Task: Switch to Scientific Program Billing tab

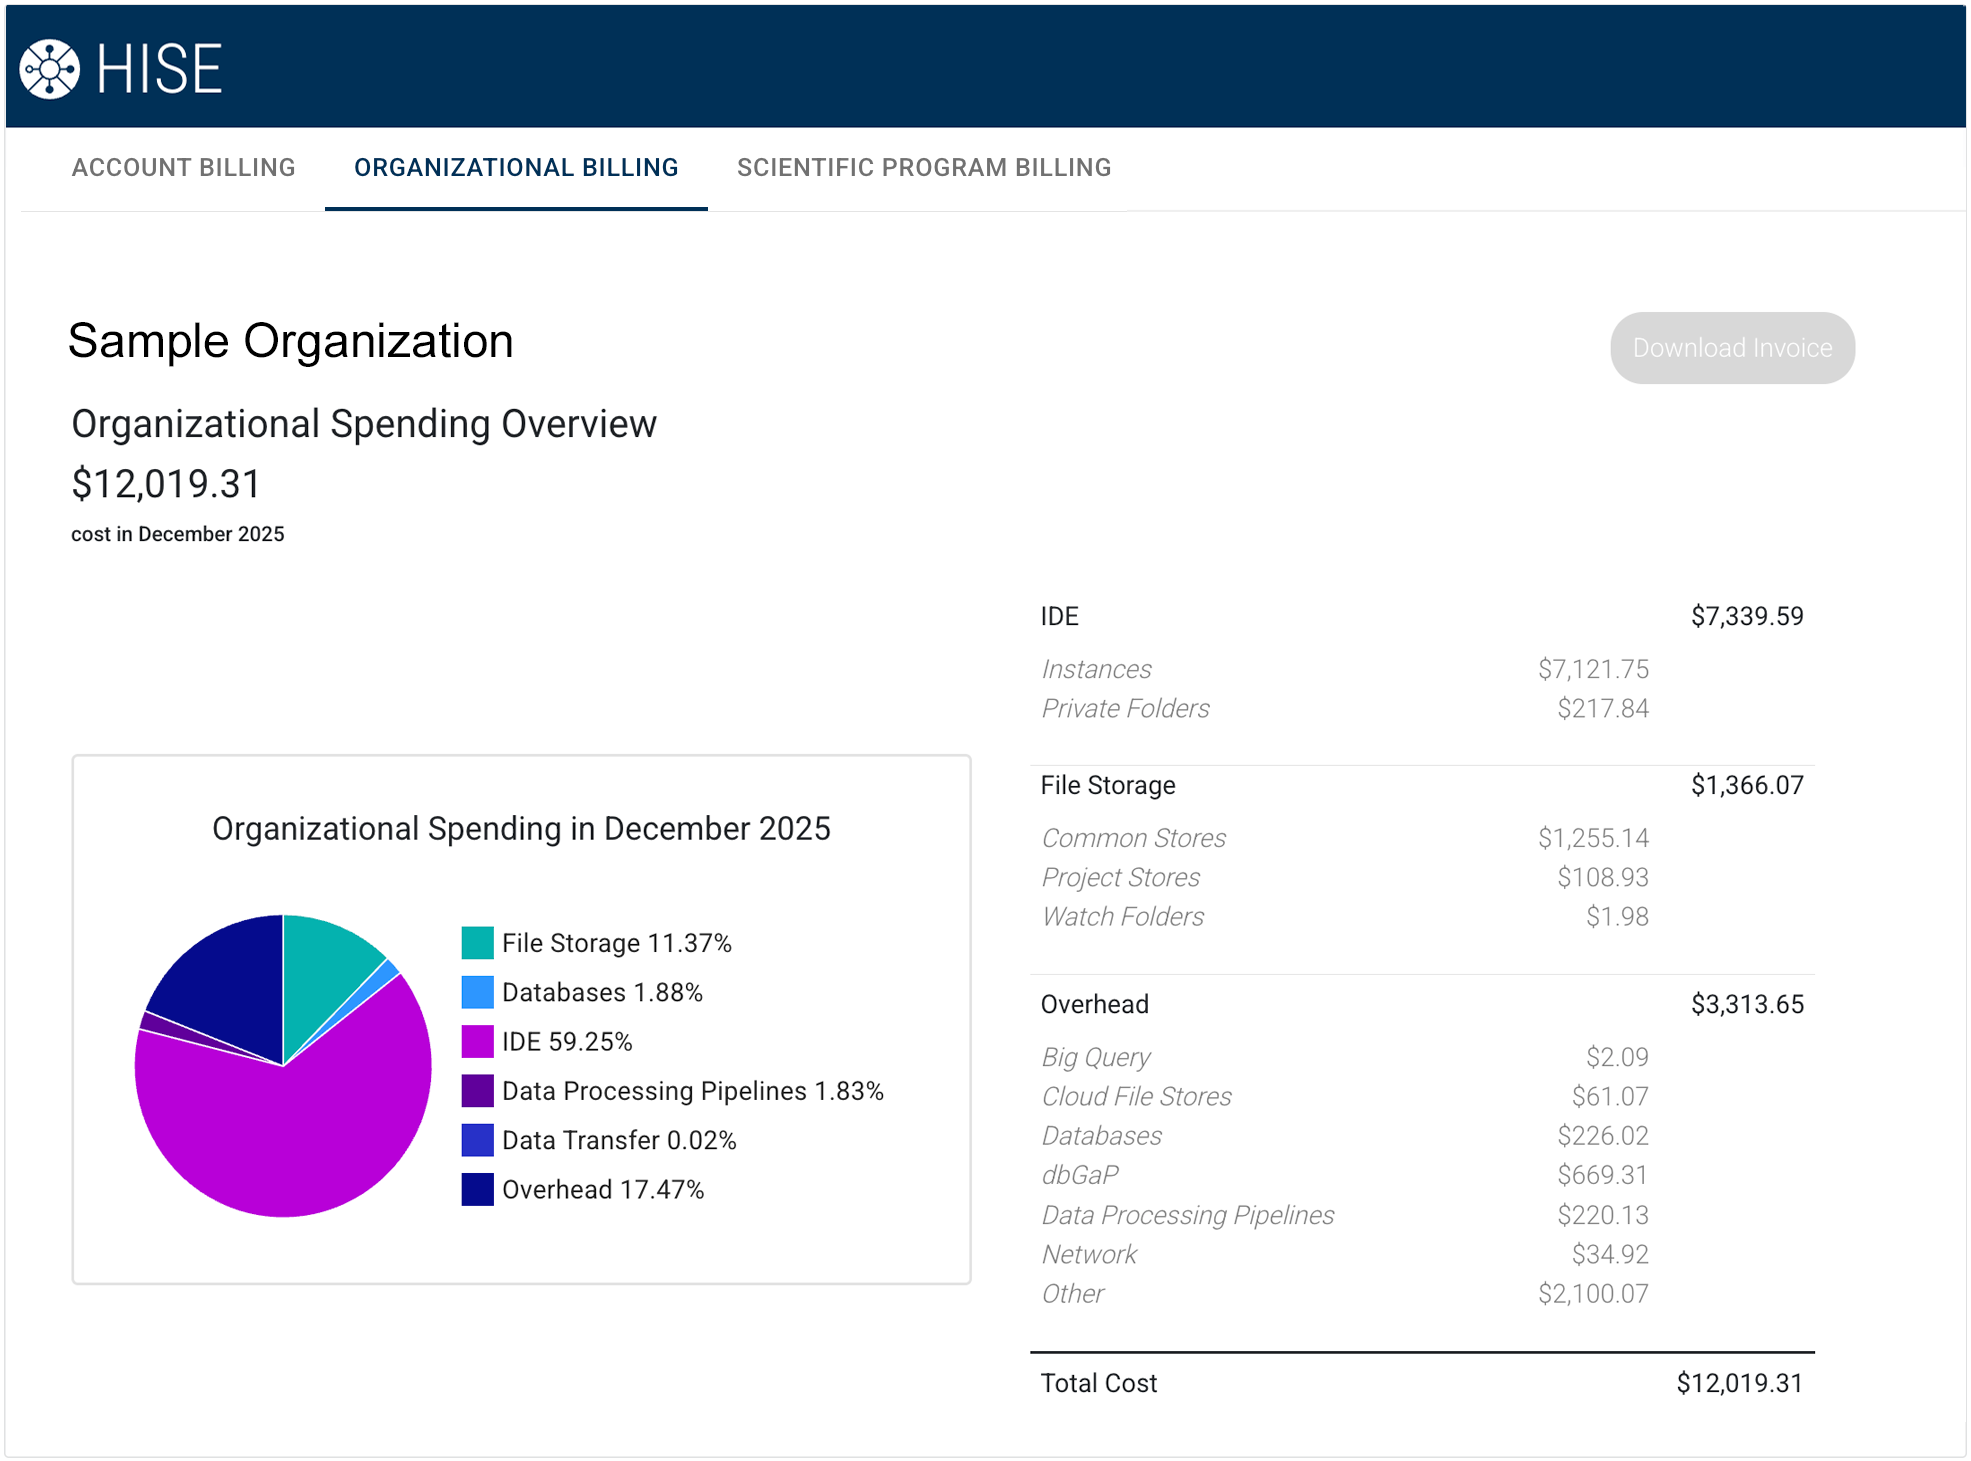Action: pos(923,167)
